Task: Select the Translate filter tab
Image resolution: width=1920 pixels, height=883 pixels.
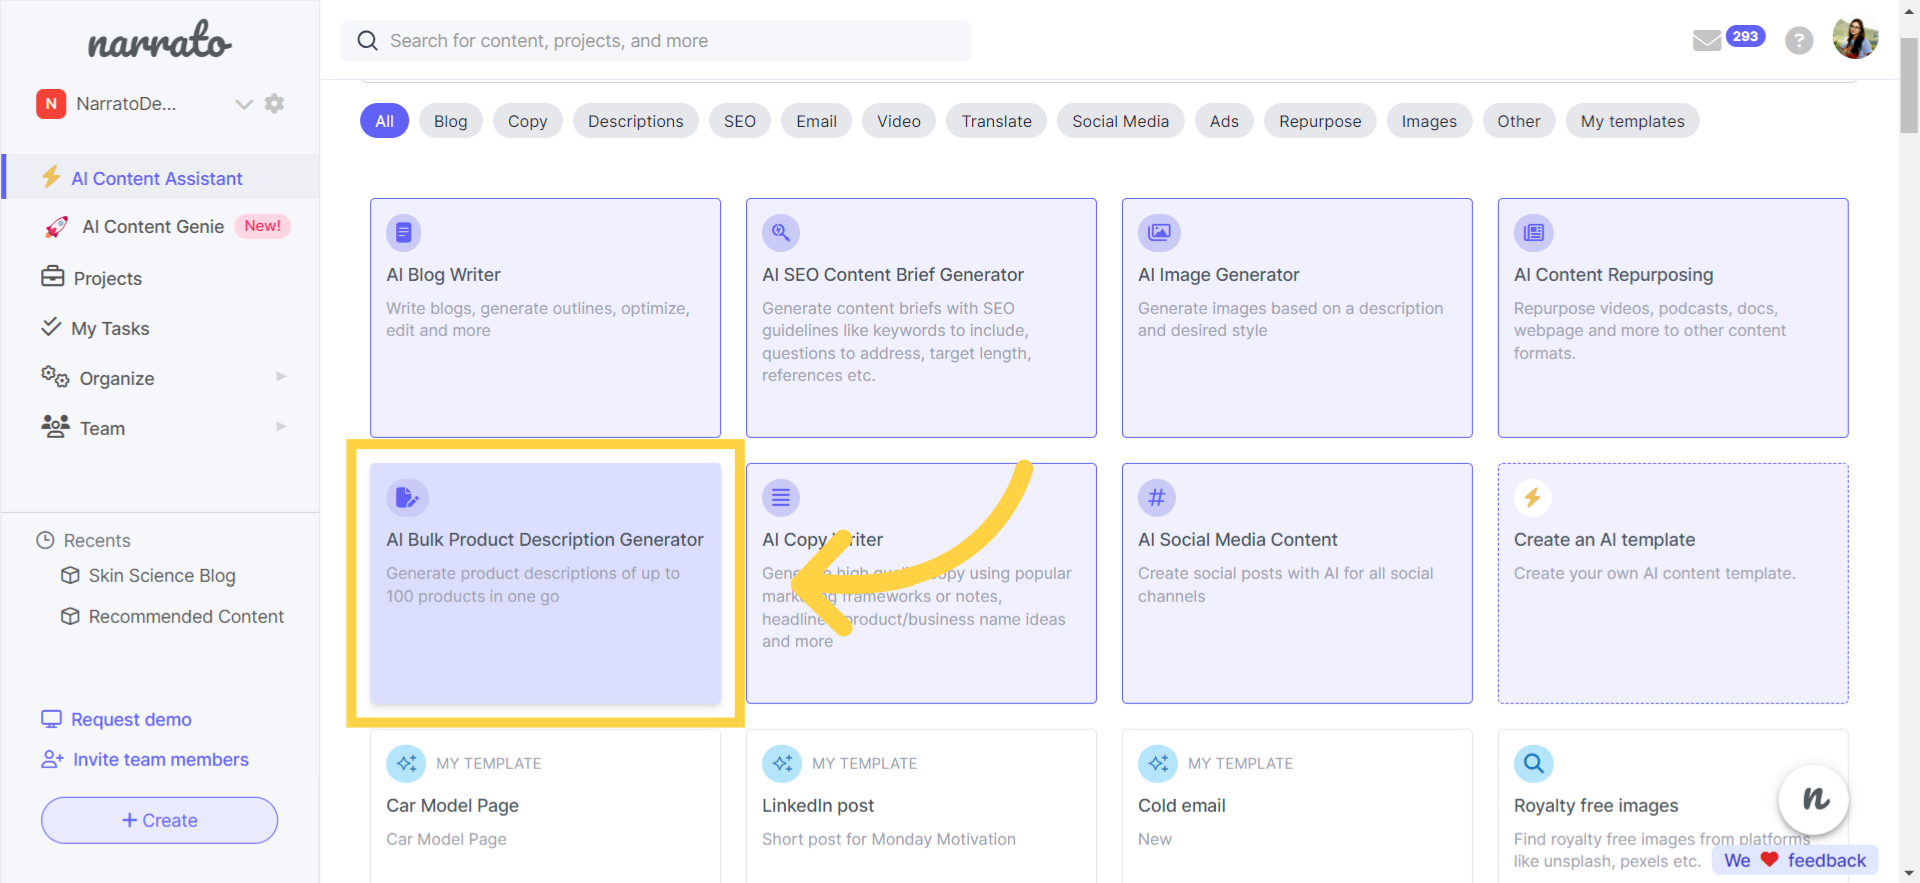Action: (x=996, y=121)
